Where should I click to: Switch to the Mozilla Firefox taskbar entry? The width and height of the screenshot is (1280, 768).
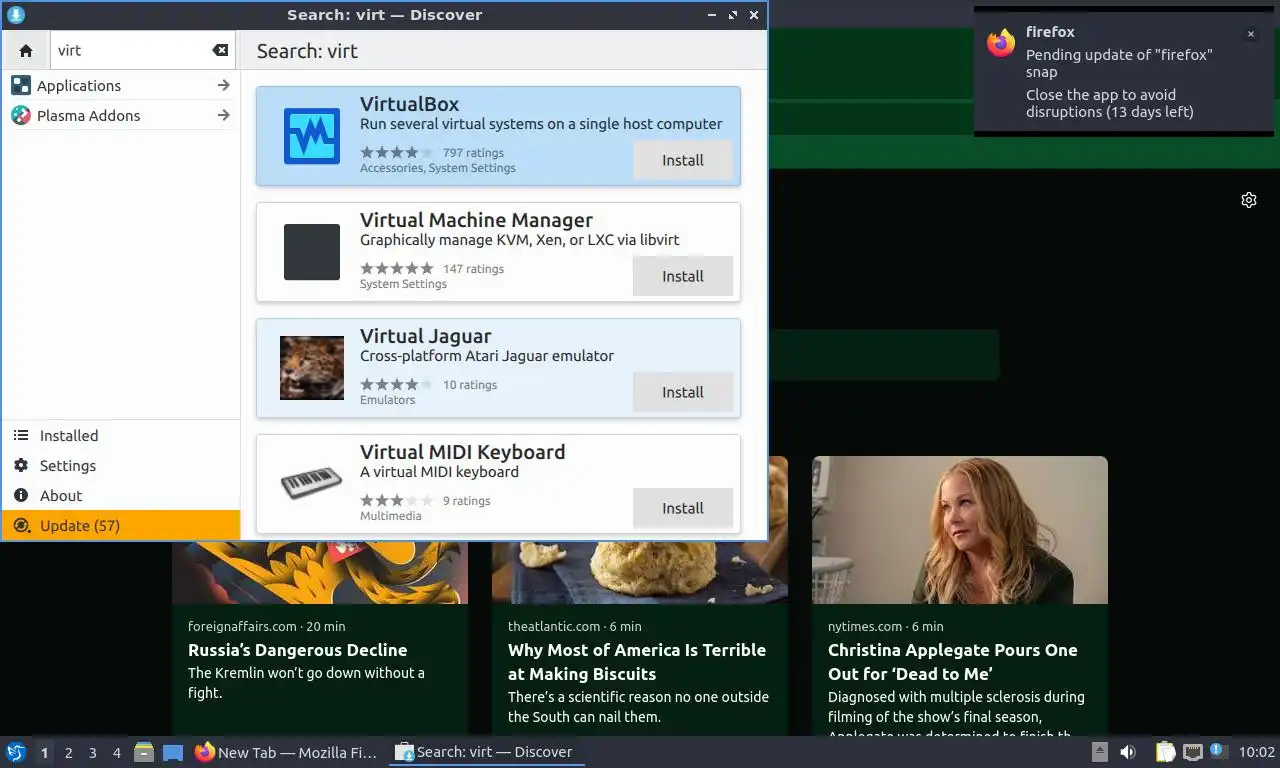coord(287,752)
